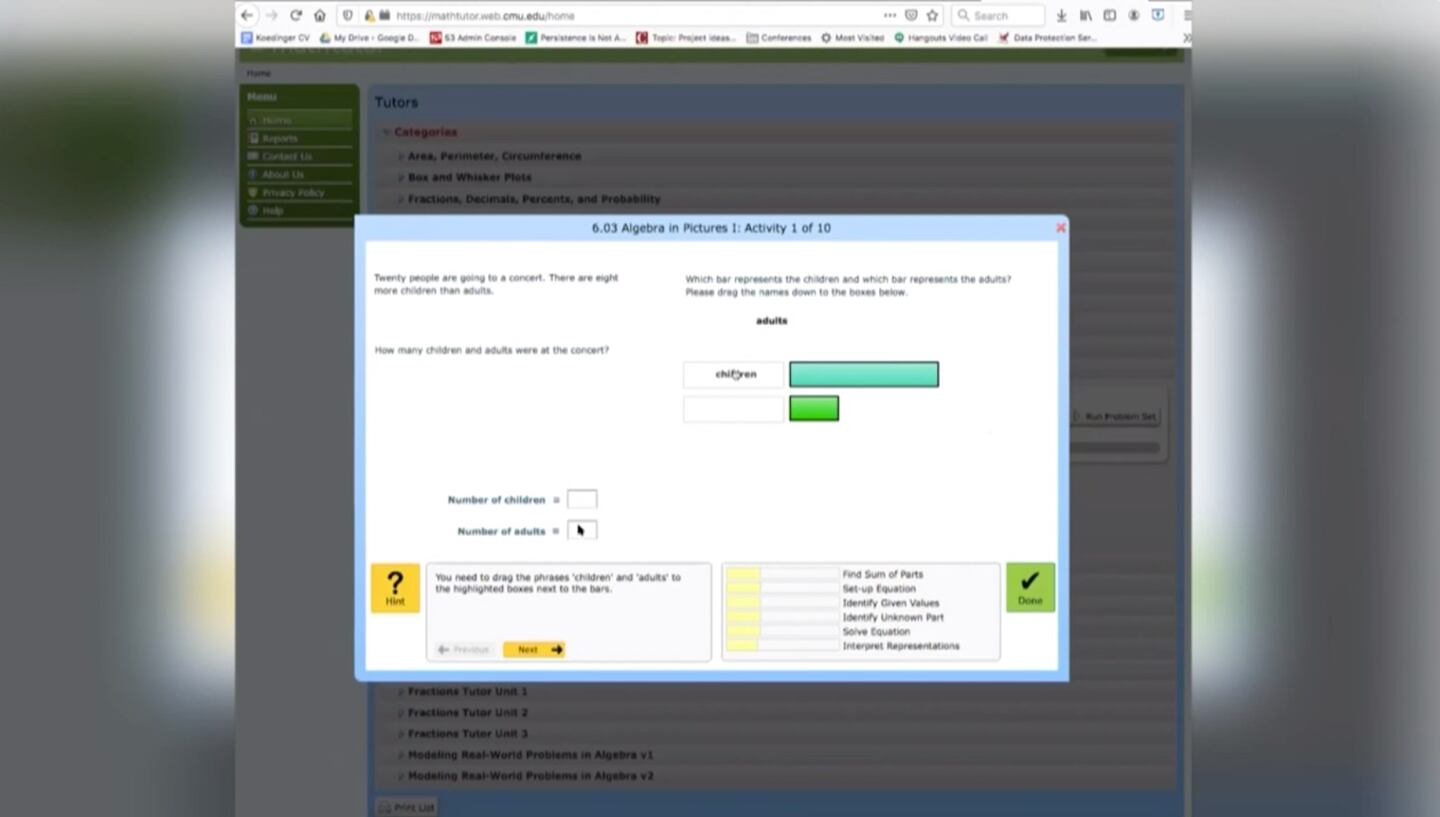Click the browser back arrow
The image size is (1440, 817).
pos(247,15)
